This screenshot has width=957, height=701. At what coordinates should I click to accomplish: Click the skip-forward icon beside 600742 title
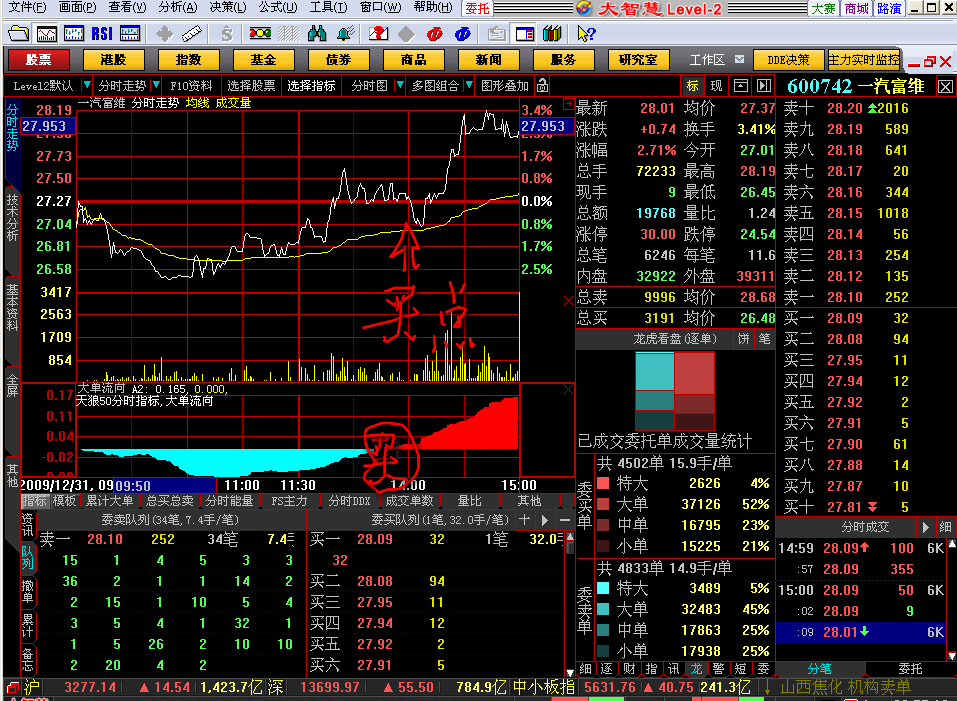coord(764,85)
